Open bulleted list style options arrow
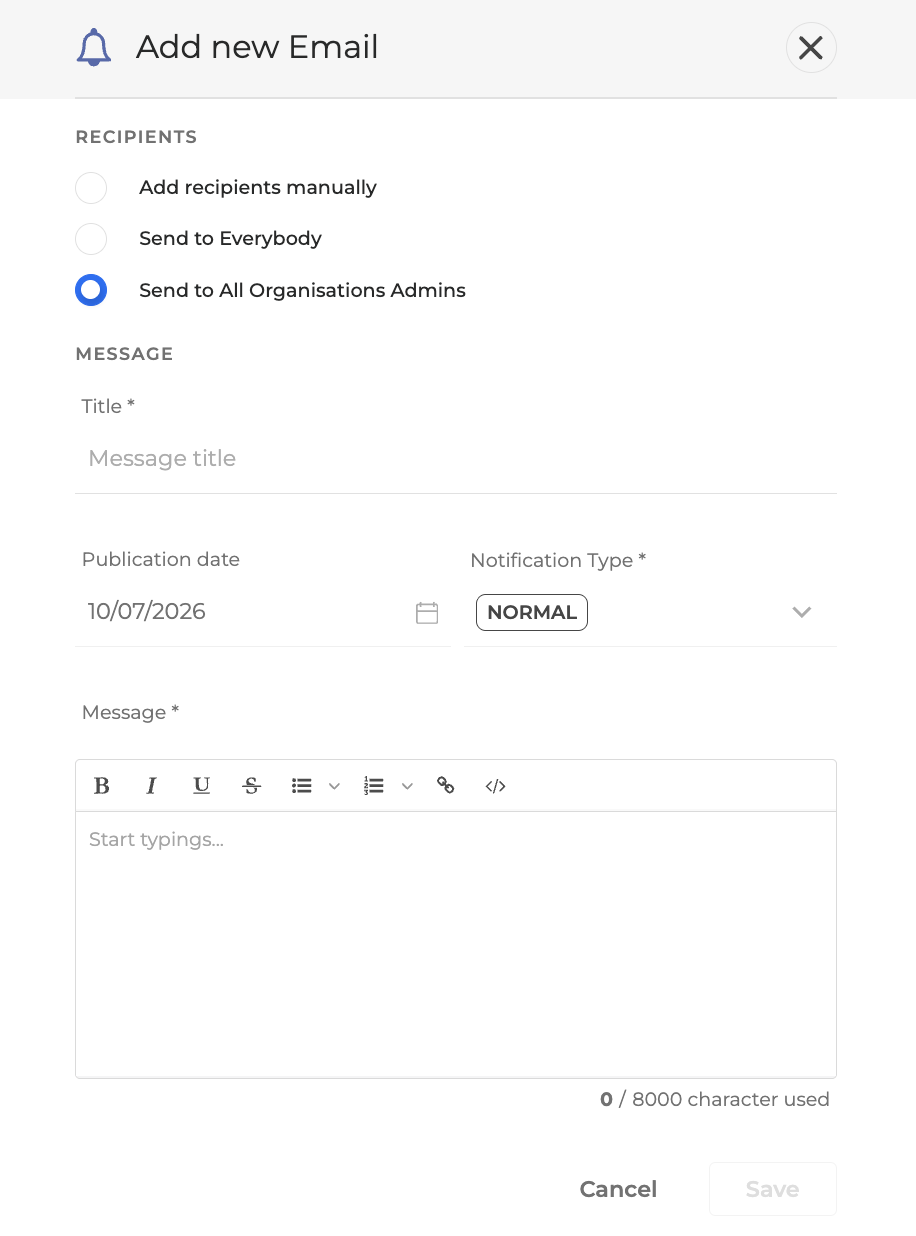Image resolution: width=916 pixels, height=1236 pixels. (335, 787)
